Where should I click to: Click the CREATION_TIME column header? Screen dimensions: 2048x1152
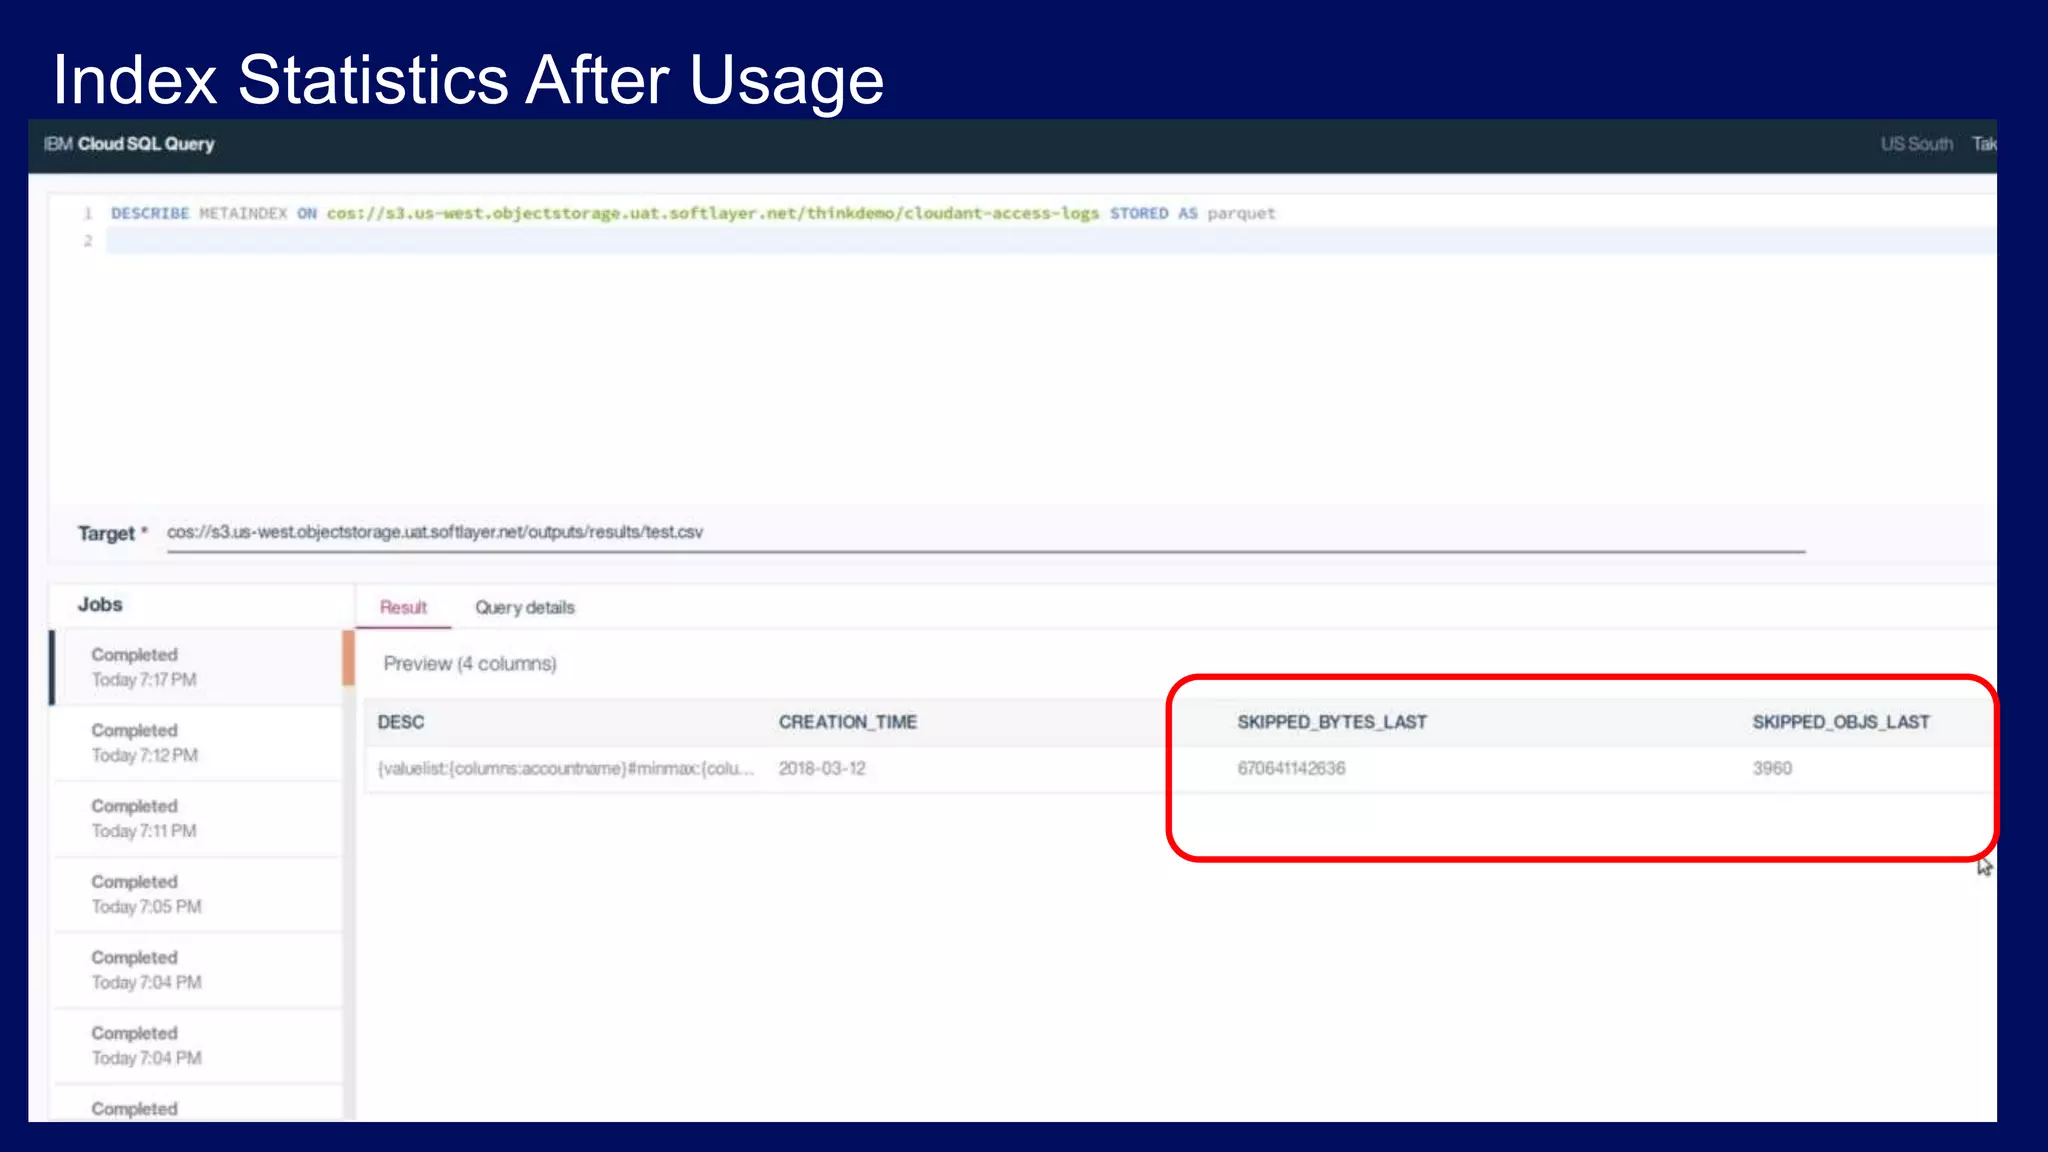point(848,722)
